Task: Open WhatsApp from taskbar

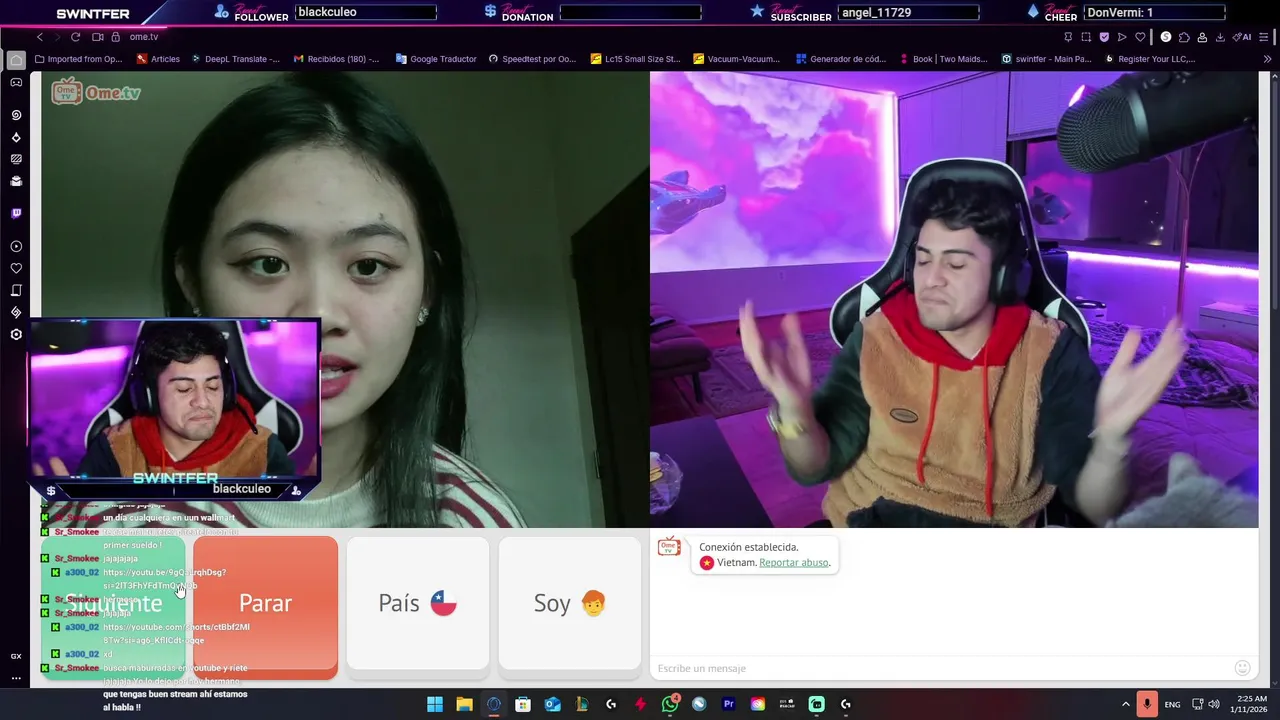Action: pos(670,704)
